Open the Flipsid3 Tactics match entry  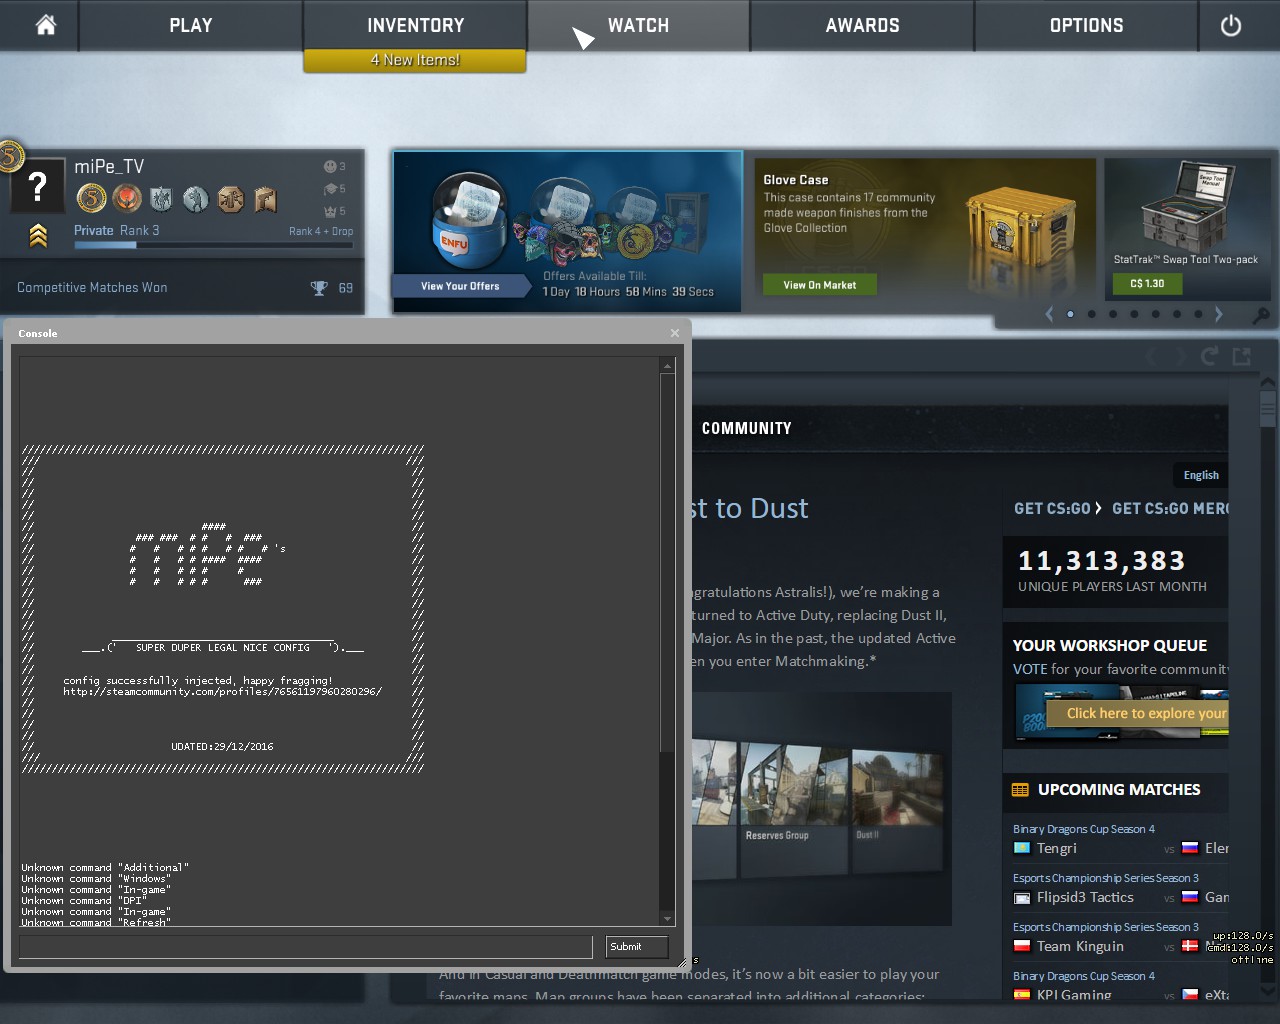point(1074,897)
